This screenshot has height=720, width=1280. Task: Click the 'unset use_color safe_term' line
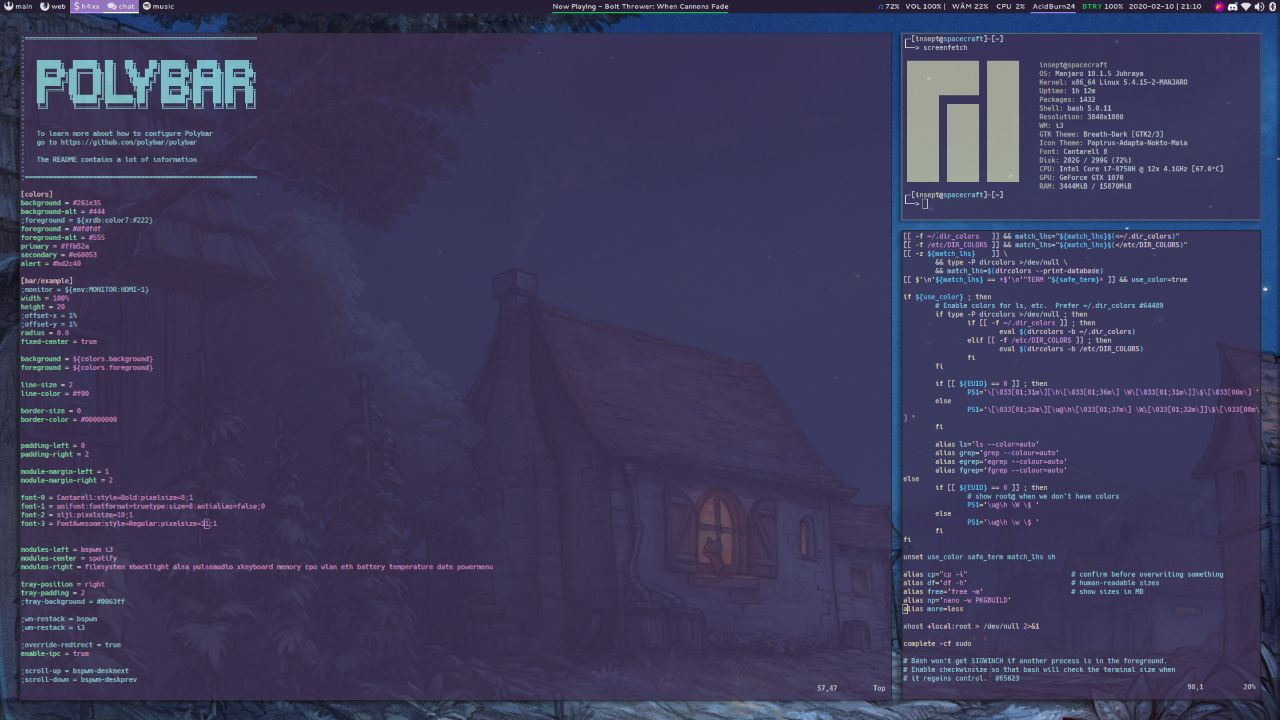(979, 557)
